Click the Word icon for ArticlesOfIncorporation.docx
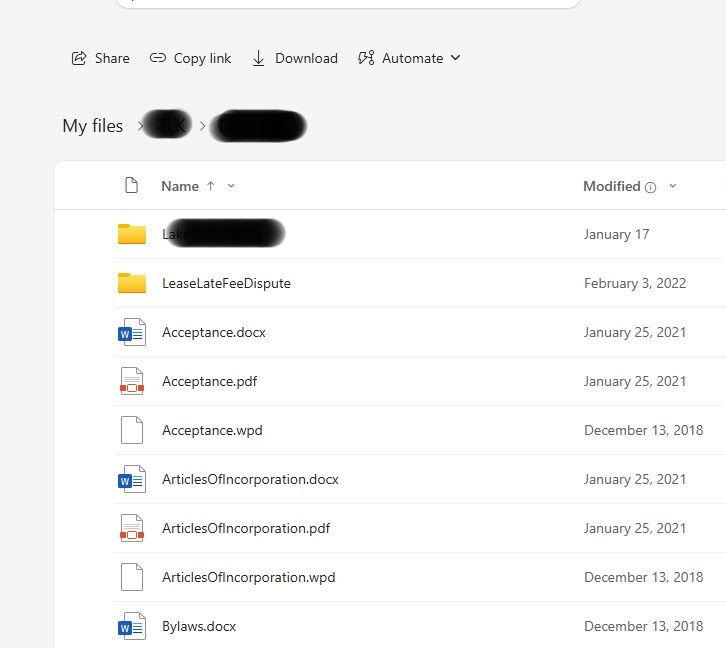Viewport: 726px width, 648px height. pyautogui.click(x=132, y=479)
